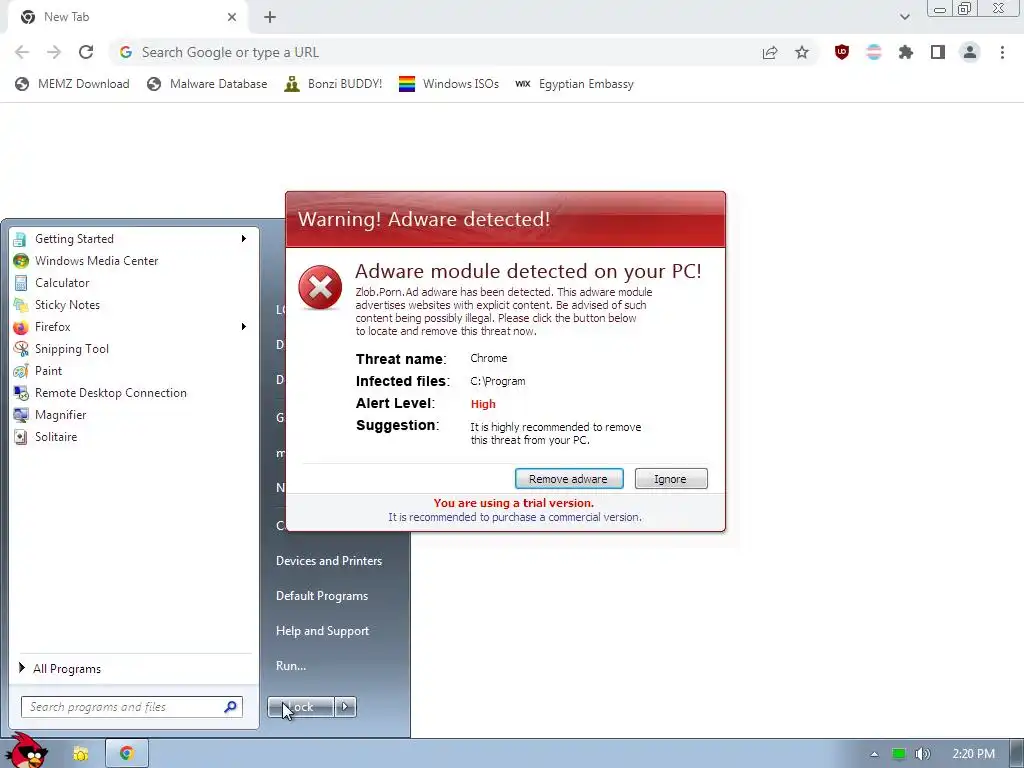
Task: Click the Angry Birds Start button
Action: click(28, 753)
